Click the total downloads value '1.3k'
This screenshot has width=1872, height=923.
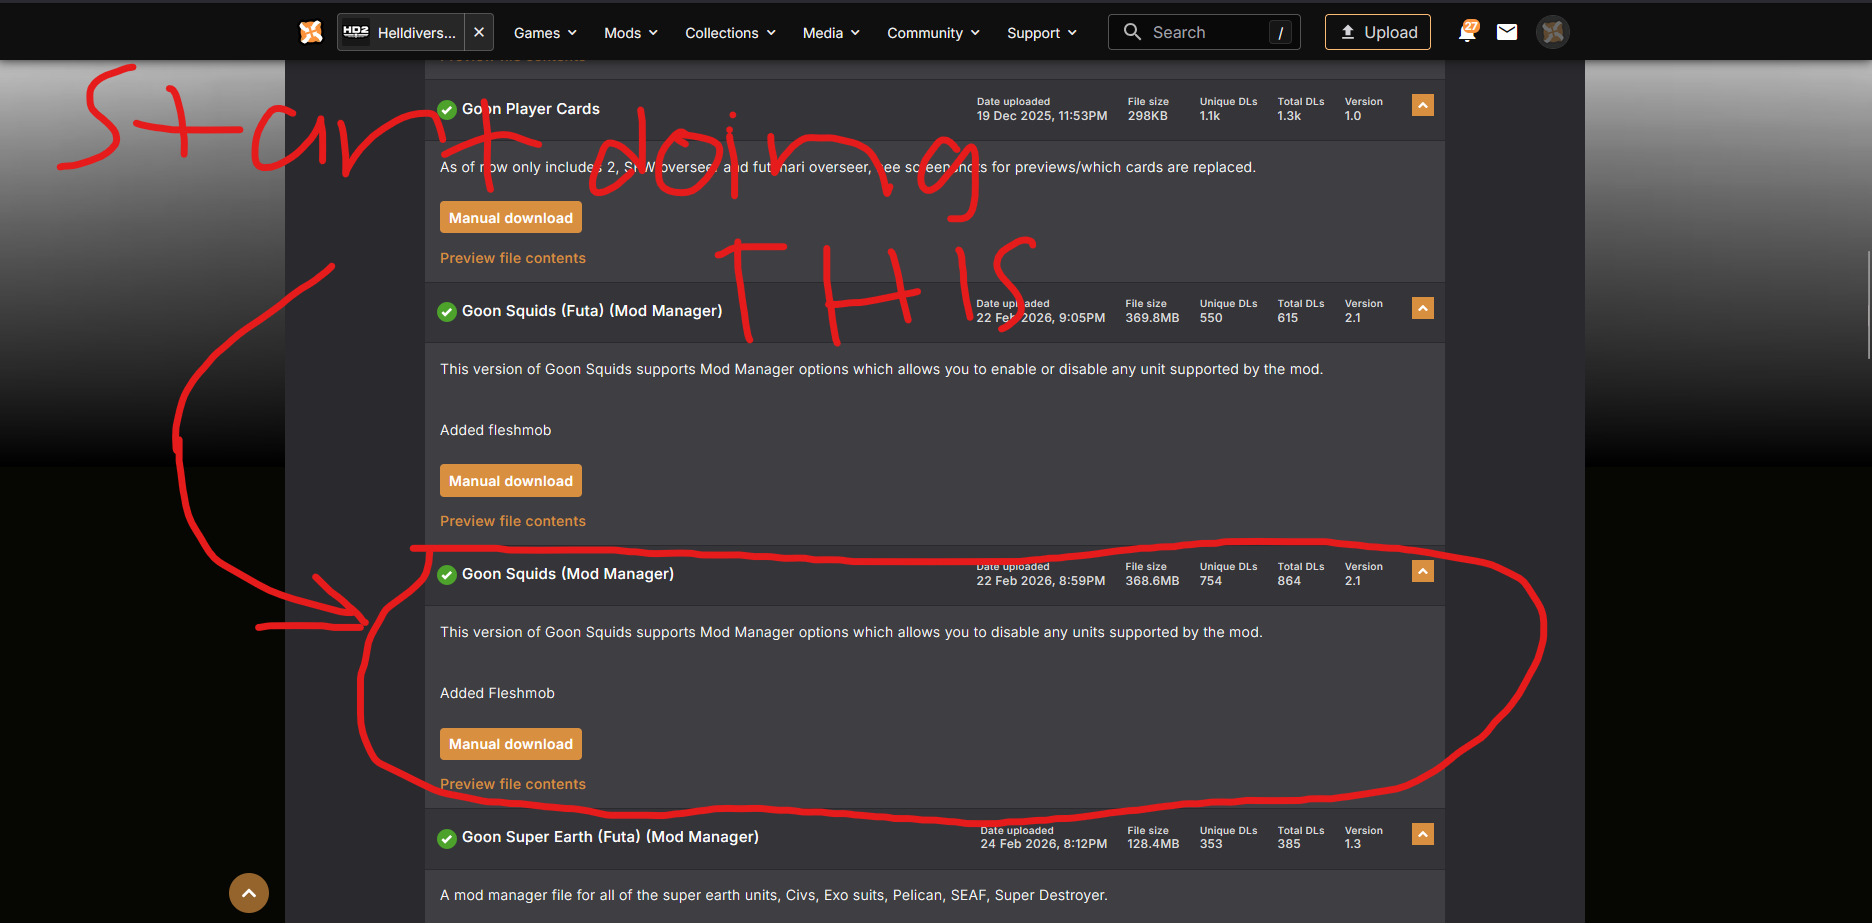coord(1289,116)
